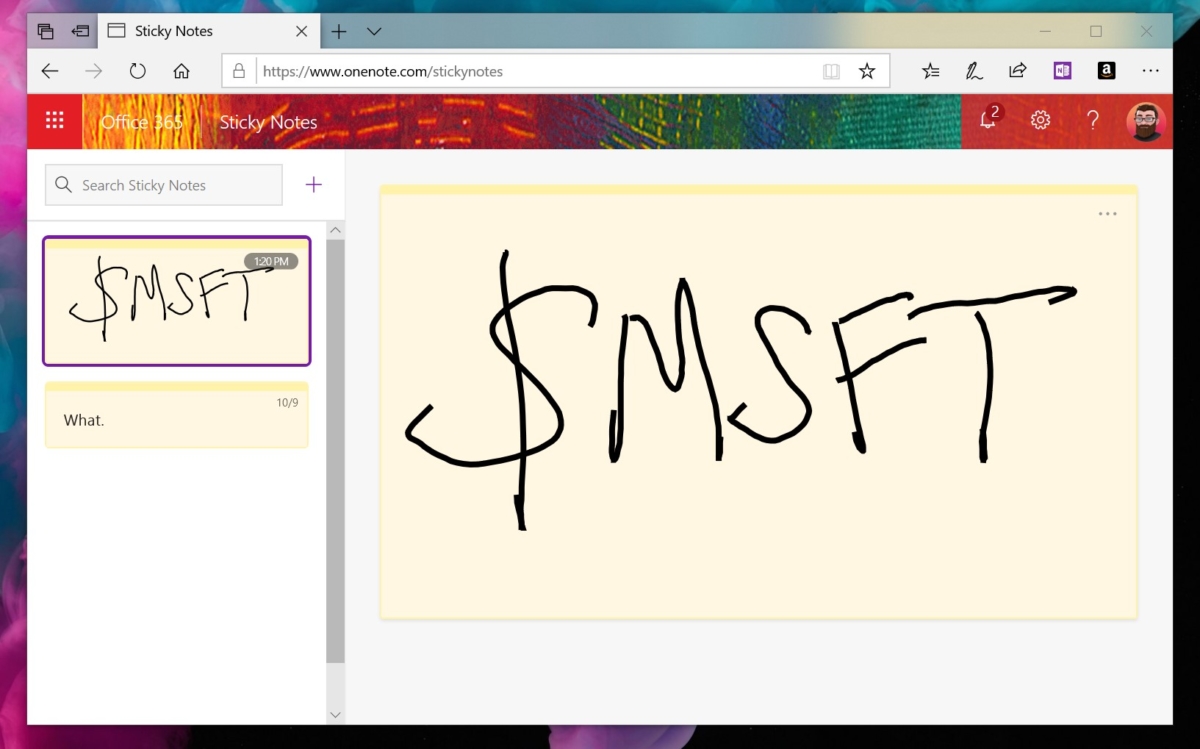This screenshot has width=1200, height=749.
Task: Click the Search Sticky Notes field
Action: coord(163,184)
